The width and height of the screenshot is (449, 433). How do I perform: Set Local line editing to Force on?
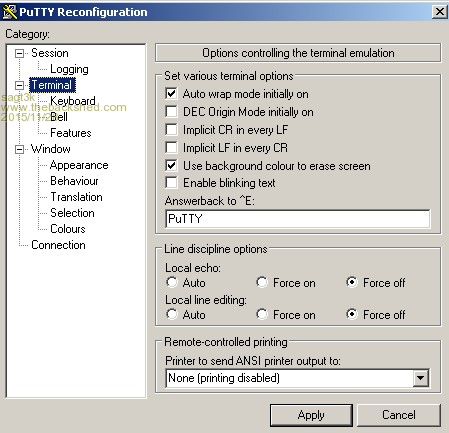coord(262,315)
